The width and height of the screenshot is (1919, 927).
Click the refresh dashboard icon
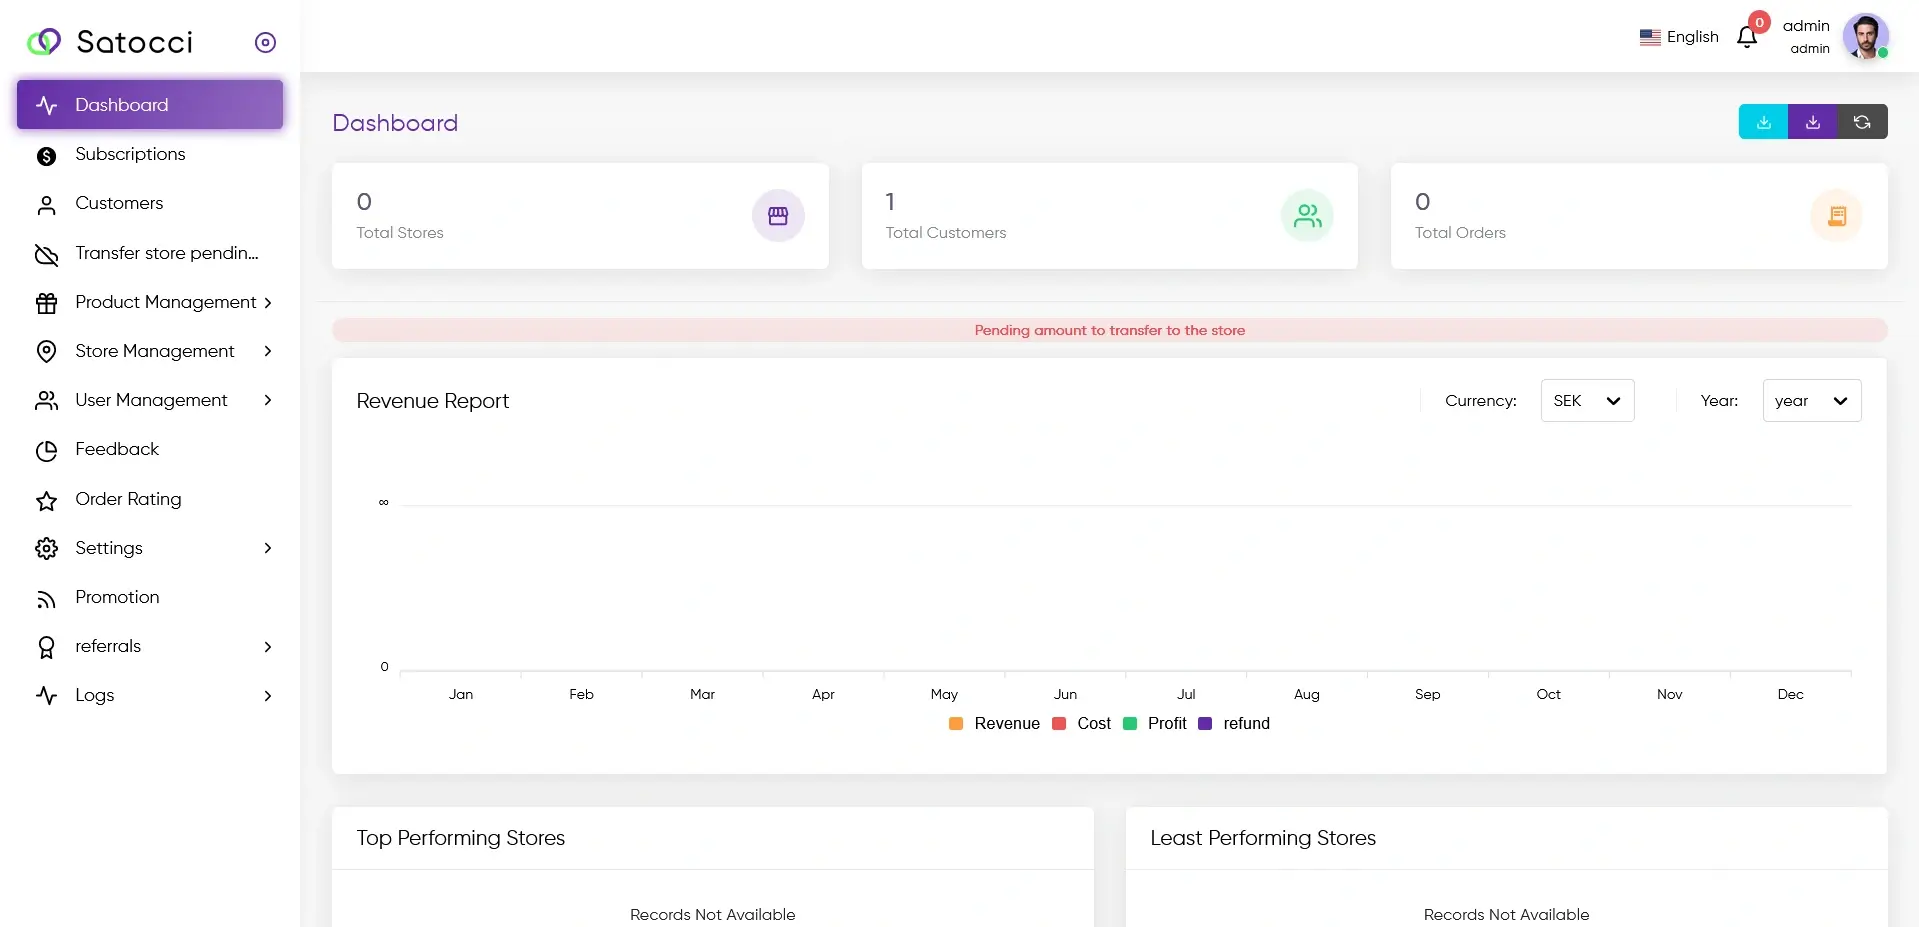pyautogui.click(x=1862, y=121)
